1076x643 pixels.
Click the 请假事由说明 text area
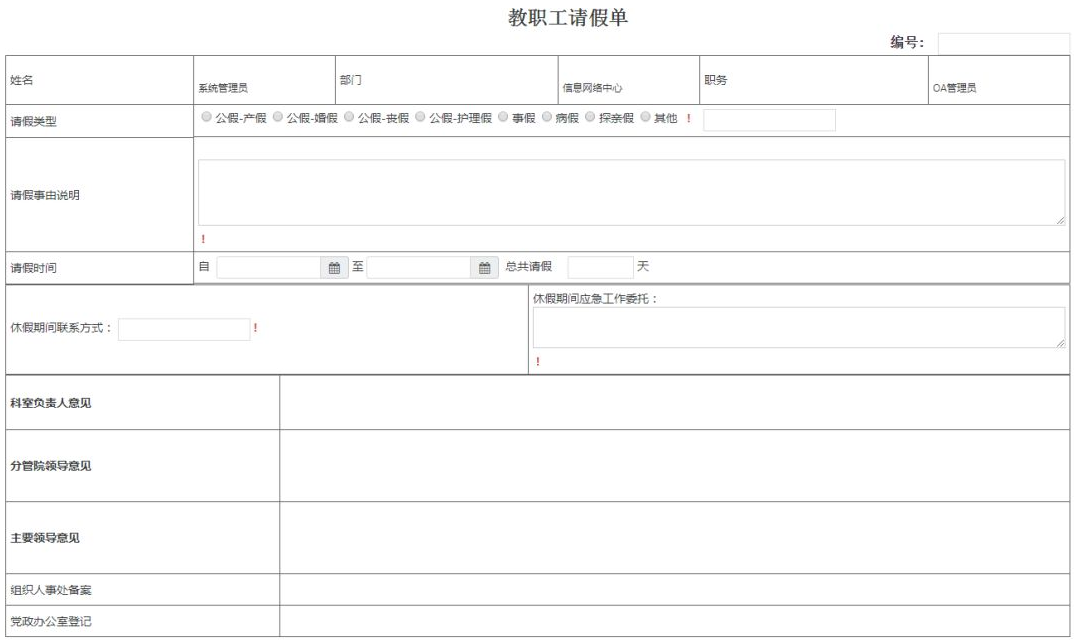[631, 192]
